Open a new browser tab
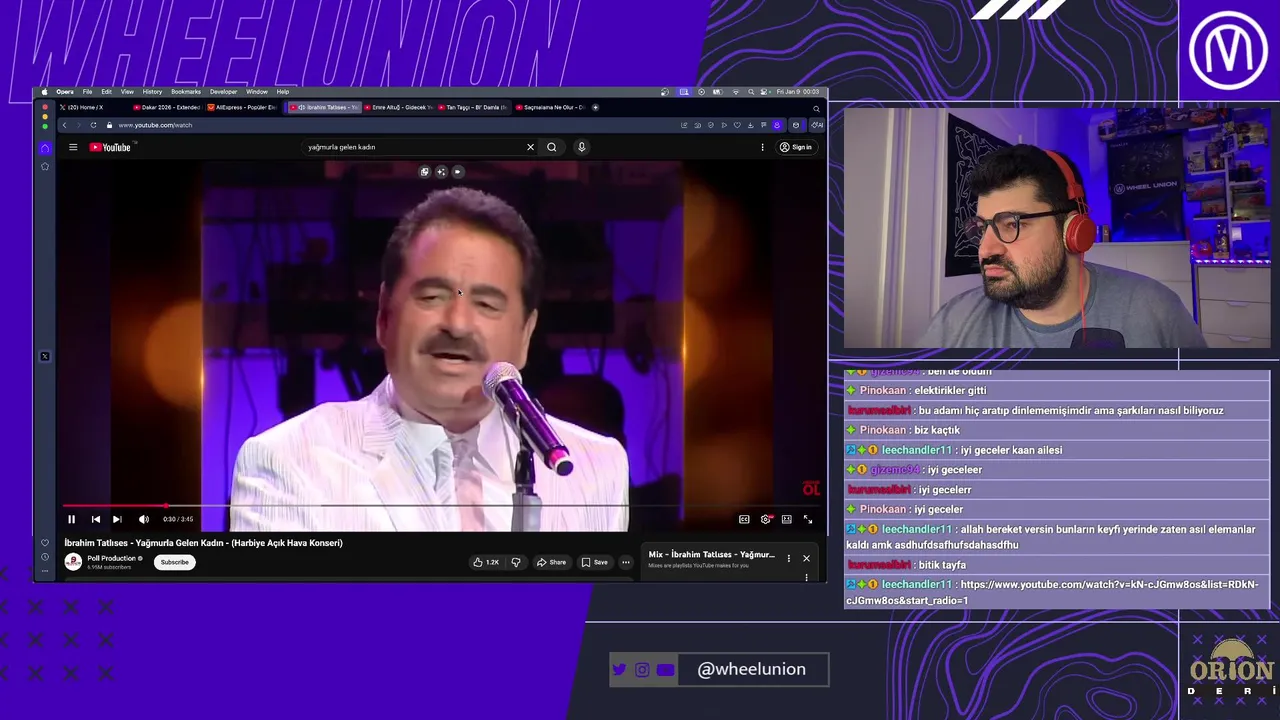Image resolution: width=1280 pixels, height=720 pixels. [x=595, y=107]
